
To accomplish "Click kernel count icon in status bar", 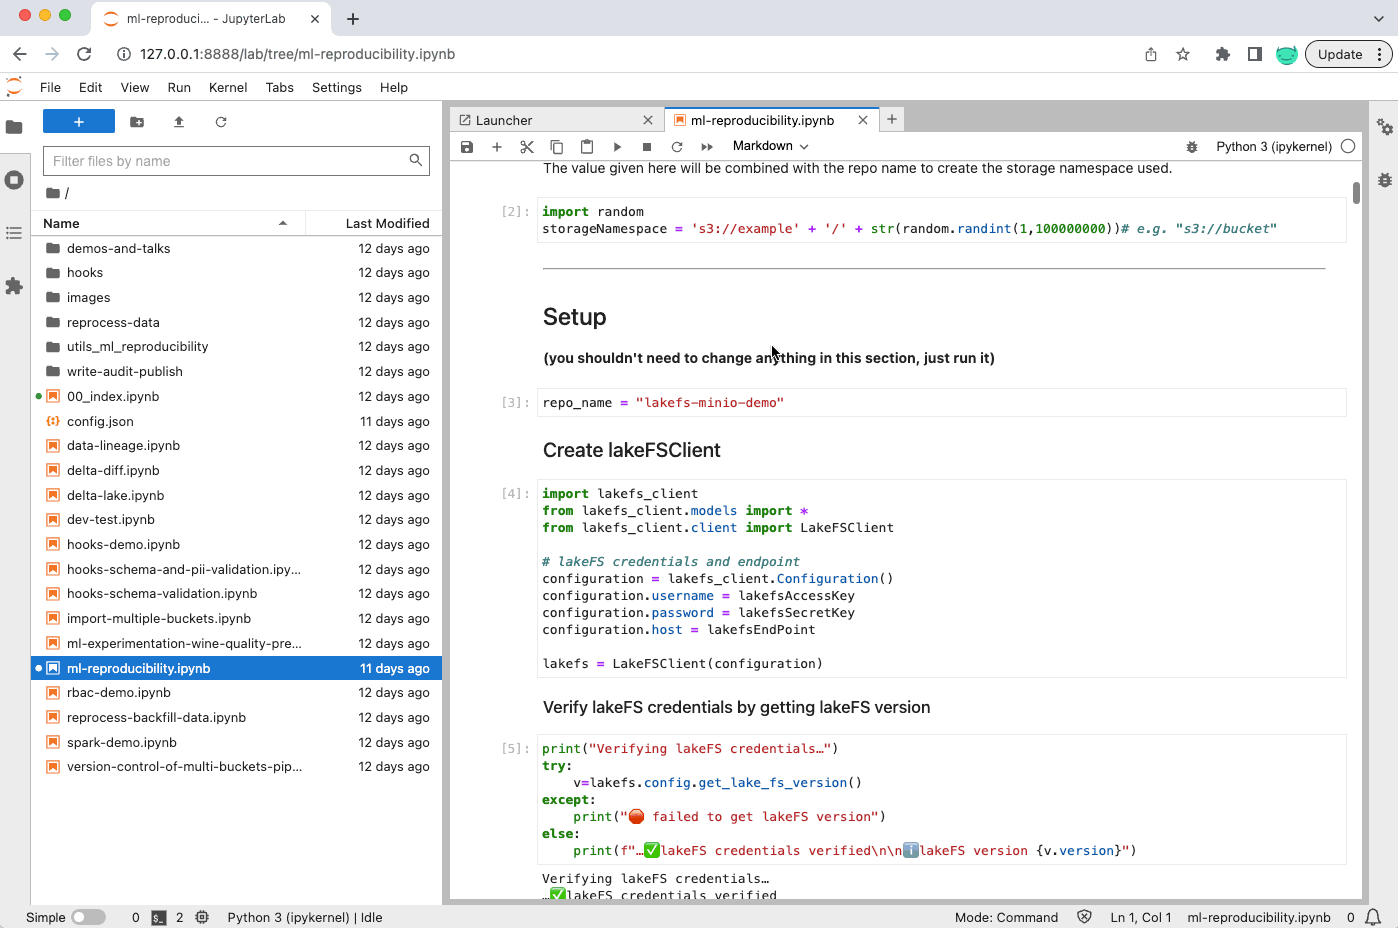I will pyautogui.click(x=202, y=917).
